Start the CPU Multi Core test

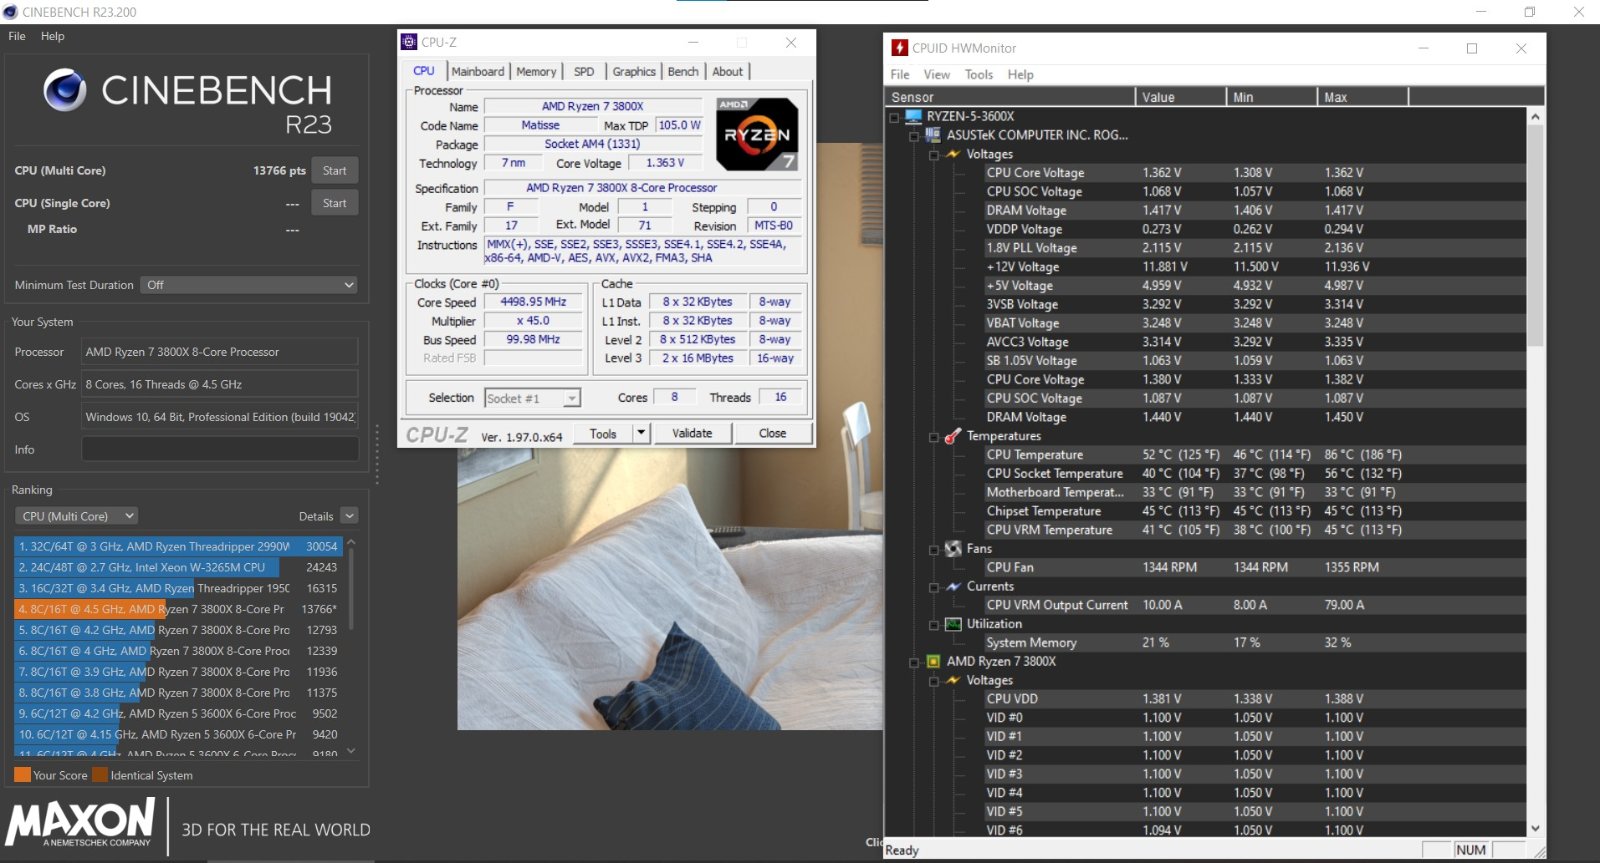pyautogui.click(x=335, y=171)
